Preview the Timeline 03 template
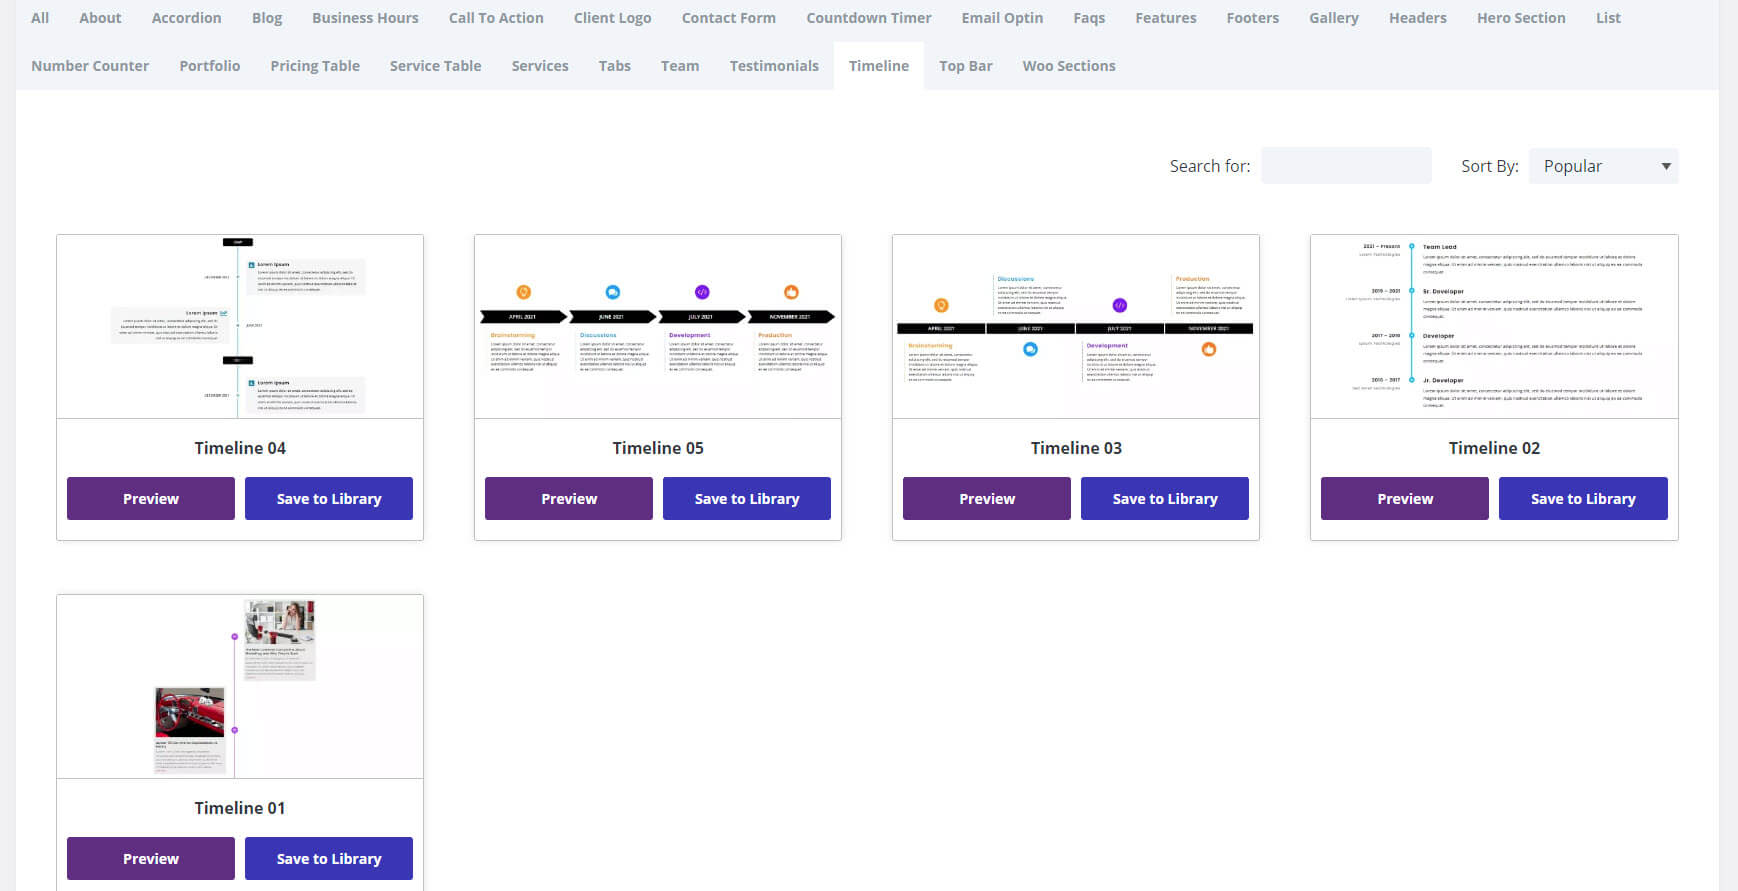Viewport: 1738px width, 891px height. [987, 498]
